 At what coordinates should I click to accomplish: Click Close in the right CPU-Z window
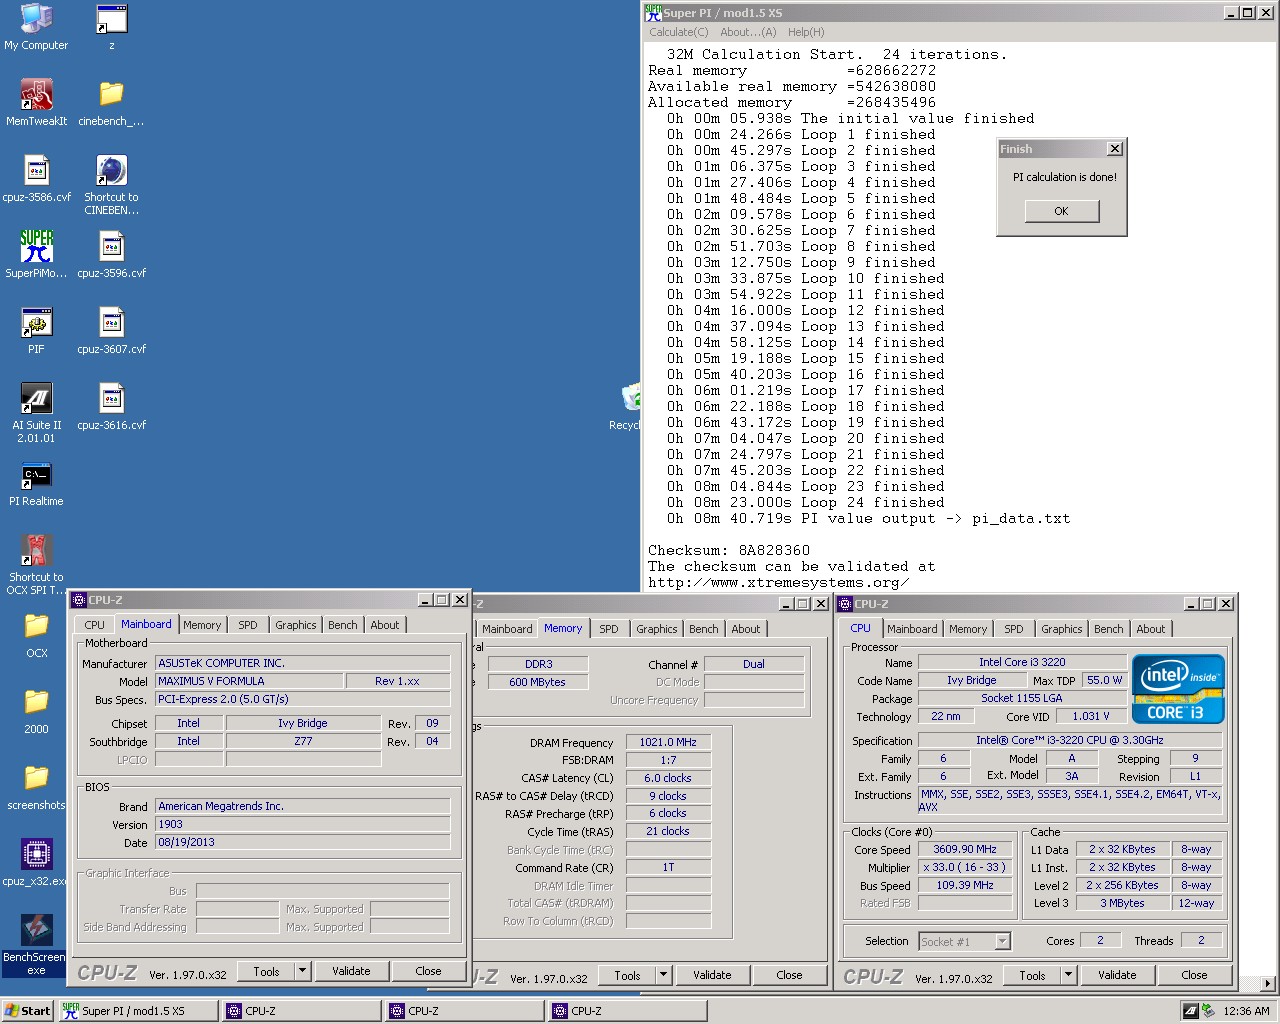point(1194,975)
